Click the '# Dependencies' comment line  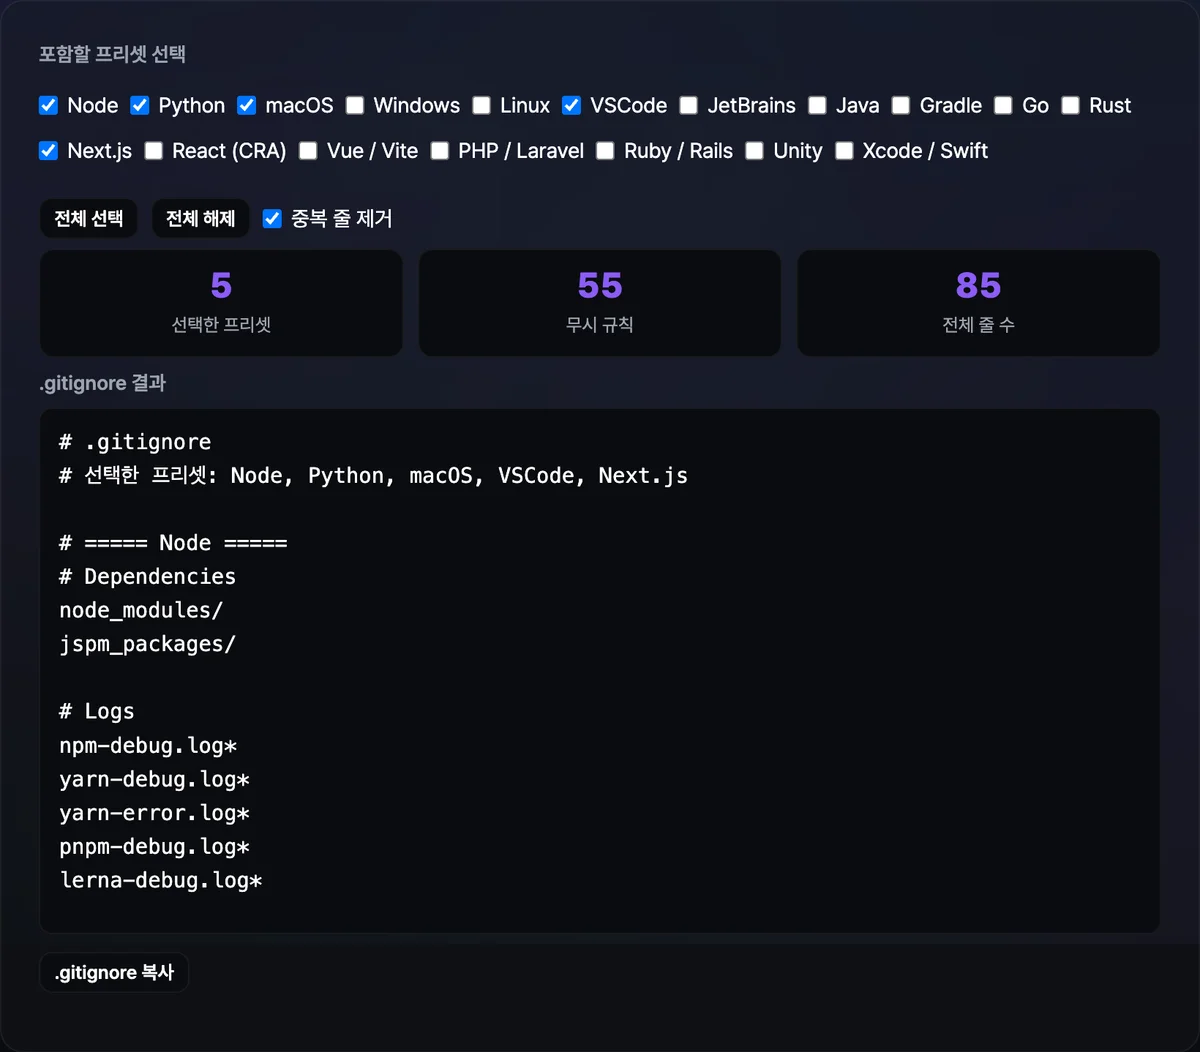(x=147, y=576)
